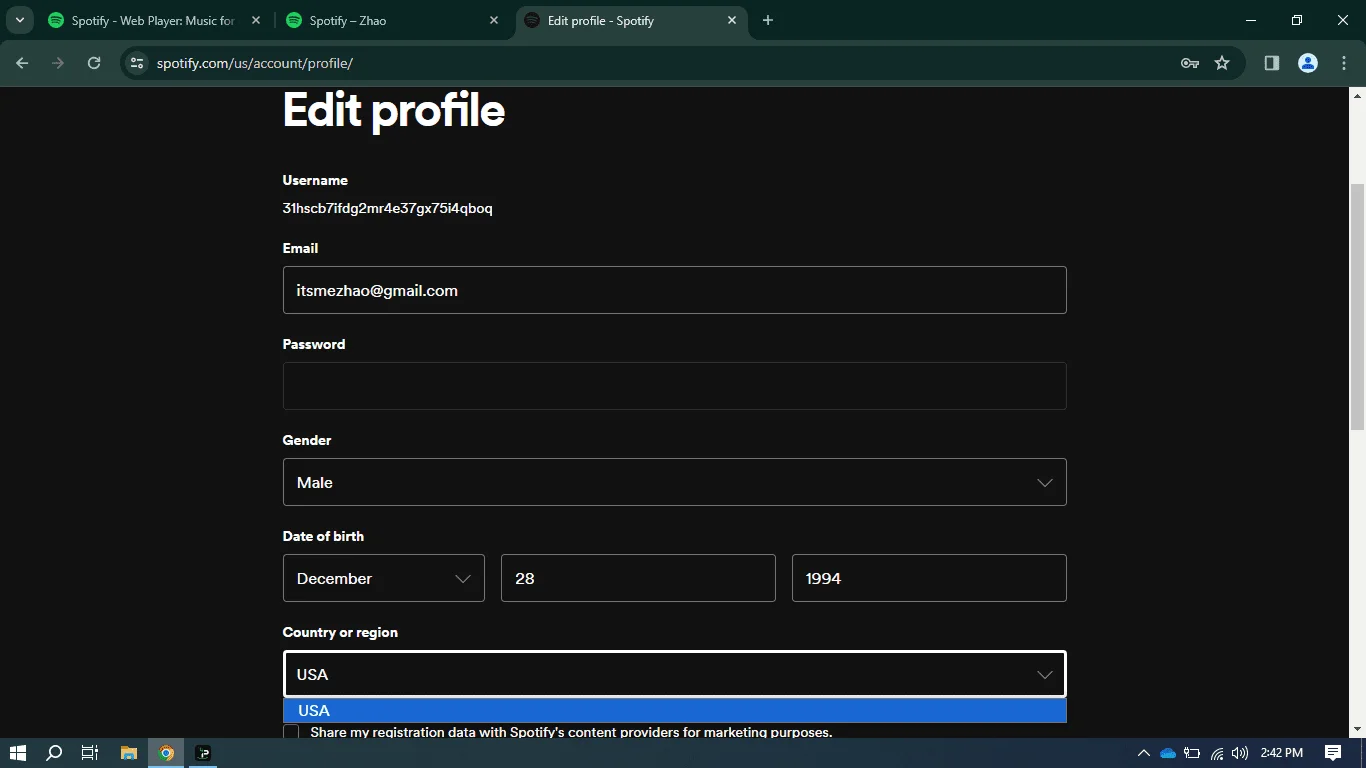Open File Explorer from taskbar
The height and width of the screenshot is (768, 1366).
click(128, 753)
